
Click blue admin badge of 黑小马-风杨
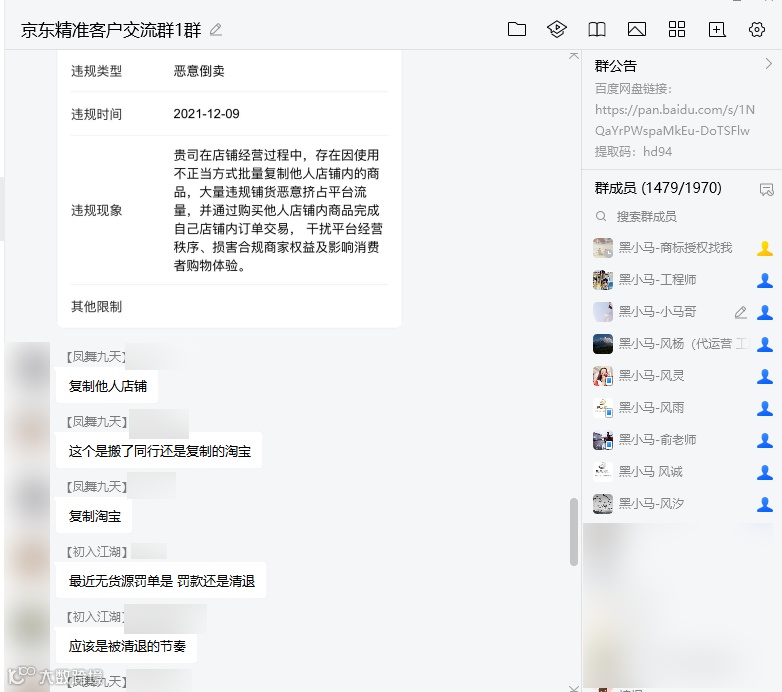[x=765, y=344]
